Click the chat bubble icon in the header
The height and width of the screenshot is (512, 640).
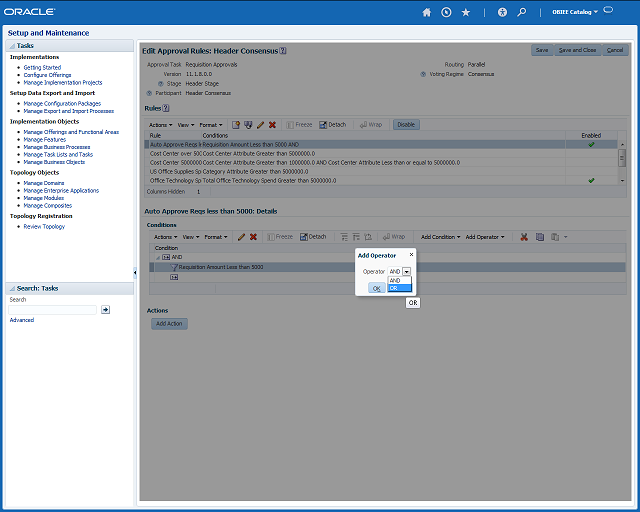[608, 10]
